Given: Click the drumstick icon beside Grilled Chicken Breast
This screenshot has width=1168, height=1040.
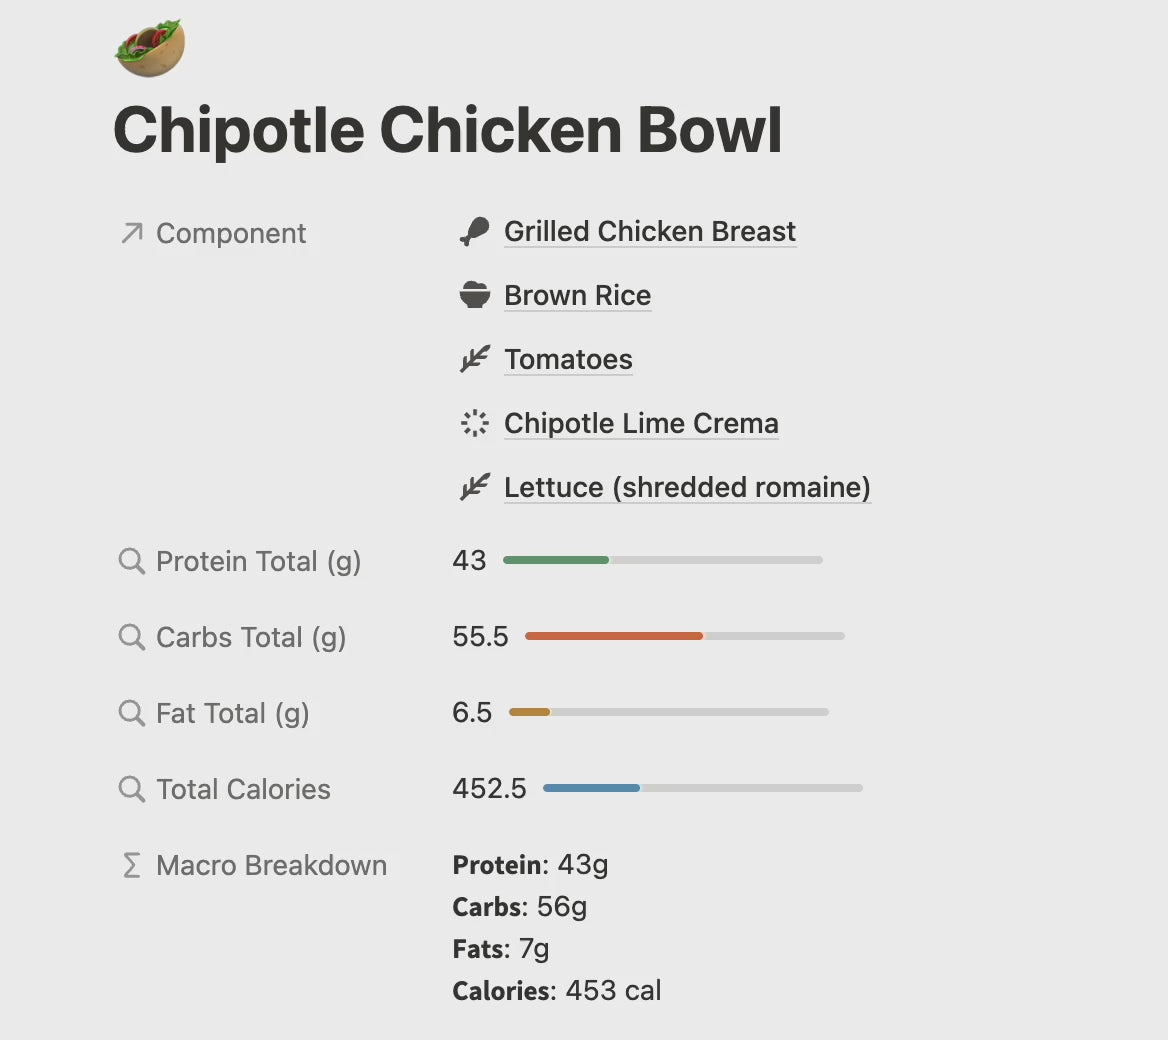Looking at the screenshot, I should point(474,232).
